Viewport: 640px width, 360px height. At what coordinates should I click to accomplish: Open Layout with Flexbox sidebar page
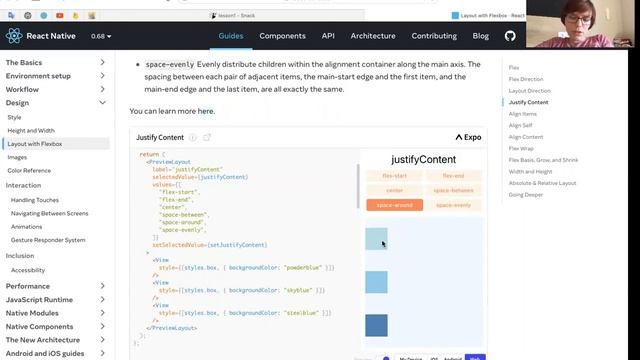coord(56,144)
